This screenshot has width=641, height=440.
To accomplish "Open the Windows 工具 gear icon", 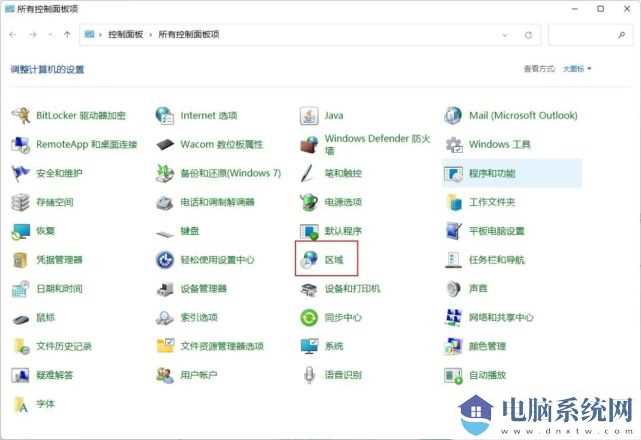I will 453,144.
